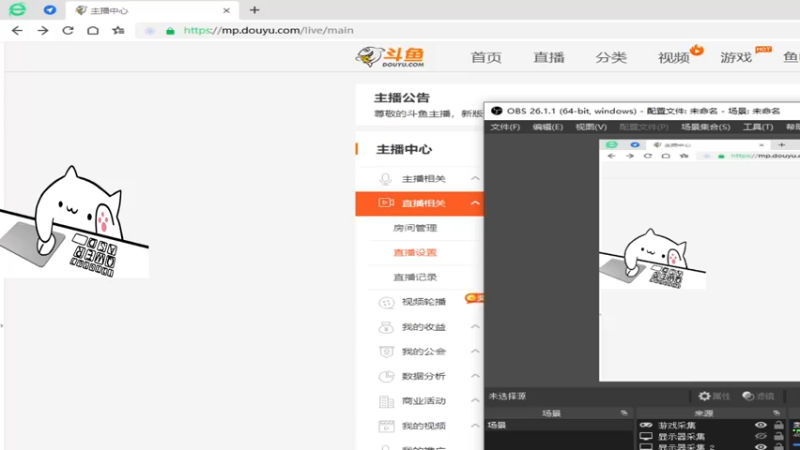Image resolution: width=800 pixels, height=450 pixels.
Task: Open 视频轮播 in the sidebar
Action: 424,302
